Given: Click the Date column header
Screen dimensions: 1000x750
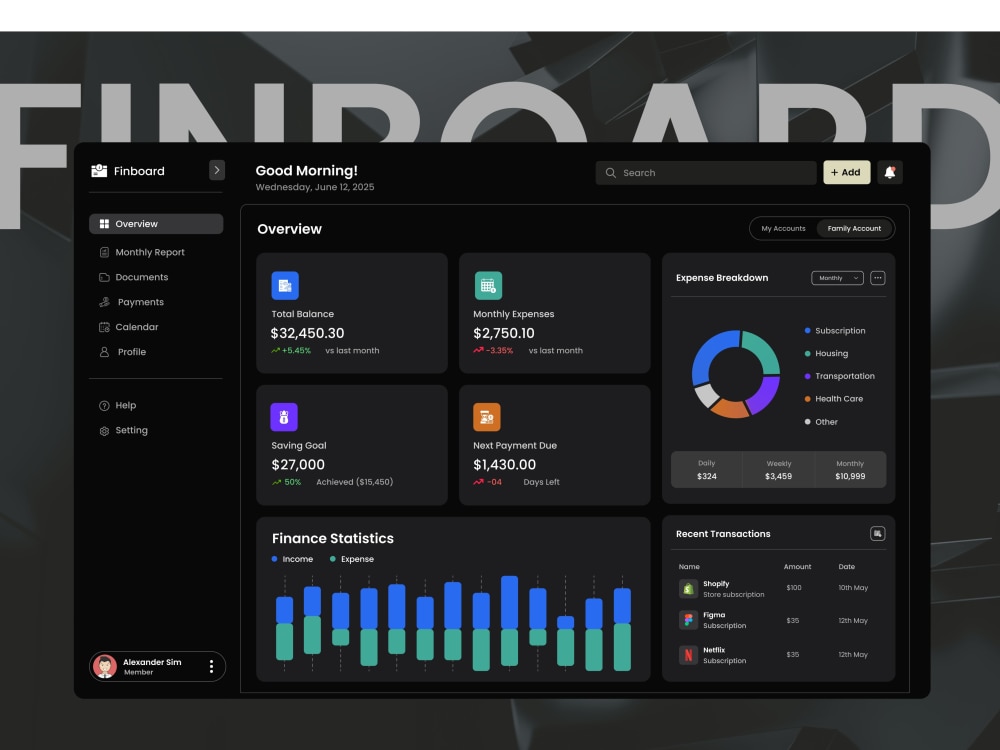Looking at the screenshot, I should click(846, 566).
